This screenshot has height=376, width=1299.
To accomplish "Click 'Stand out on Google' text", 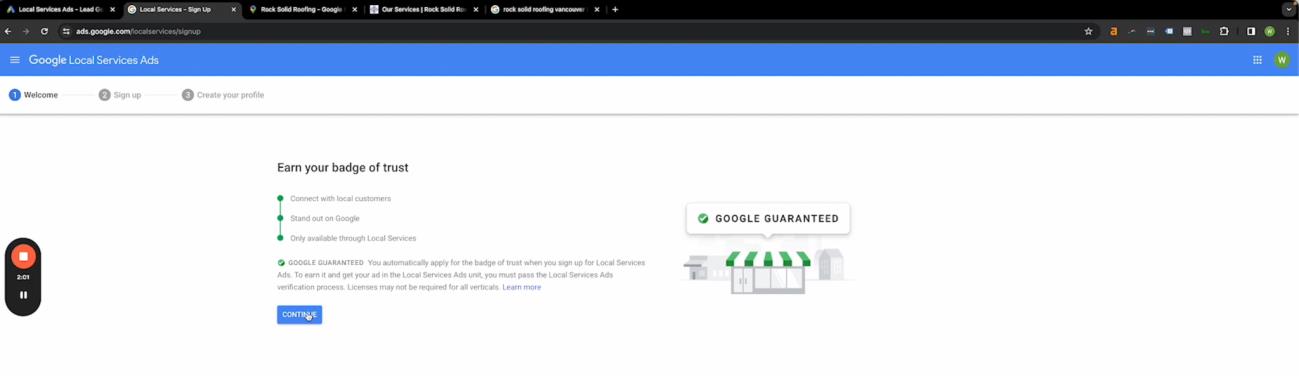I will pos(324,218).
